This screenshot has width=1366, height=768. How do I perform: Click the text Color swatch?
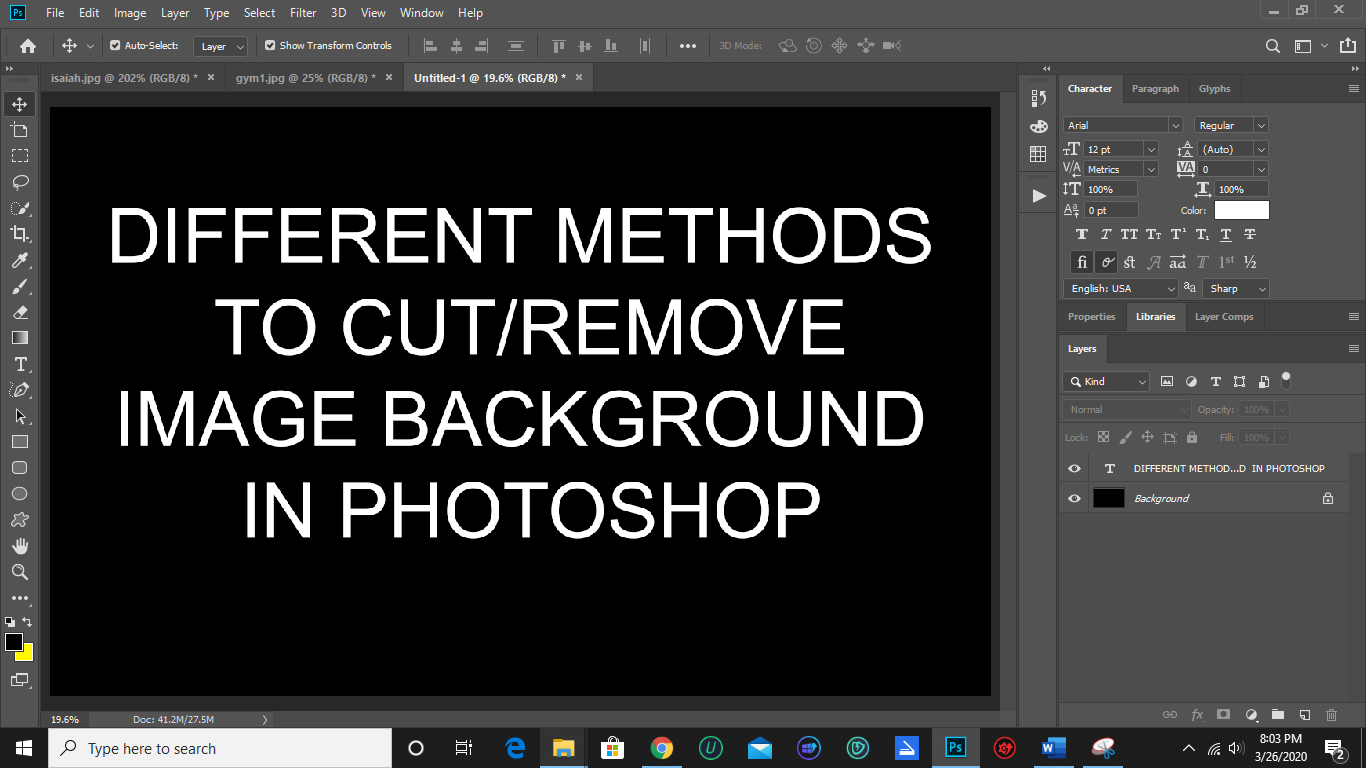tap(1241, 210)
